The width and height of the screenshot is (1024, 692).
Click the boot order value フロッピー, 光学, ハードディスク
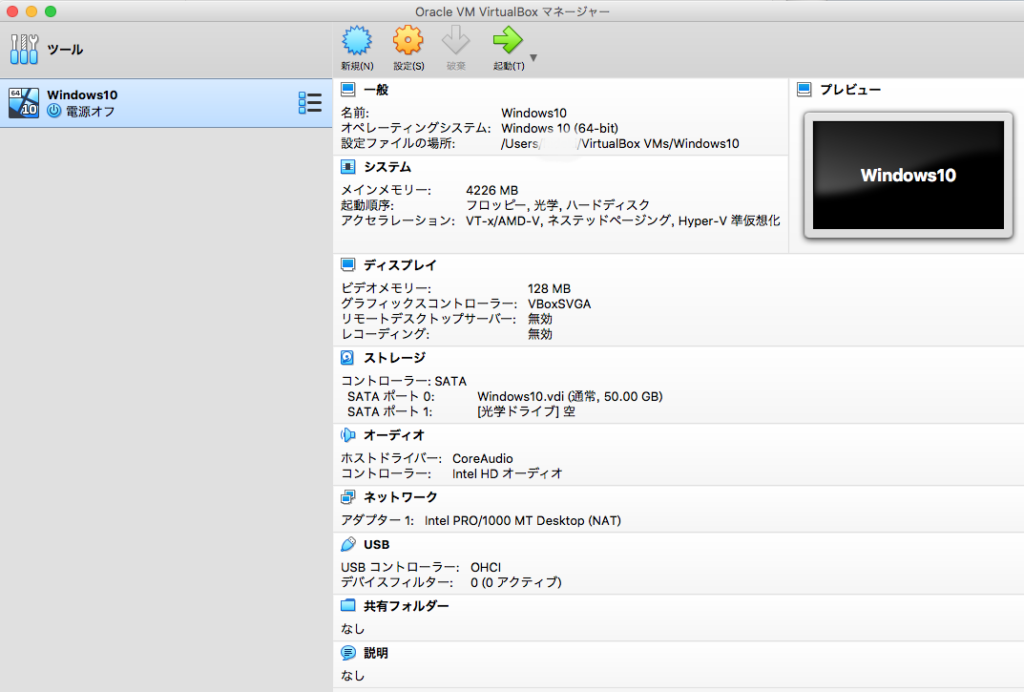(x=558, y=205)
